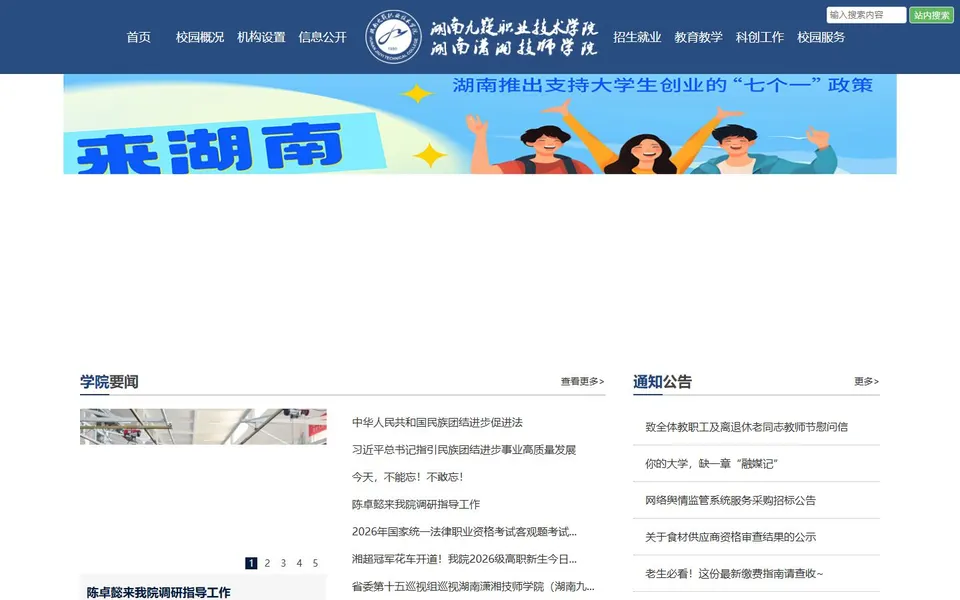Open 科创工作 navigation menu
This screenshot has width=960, height=600.
(x=760, y=37)
